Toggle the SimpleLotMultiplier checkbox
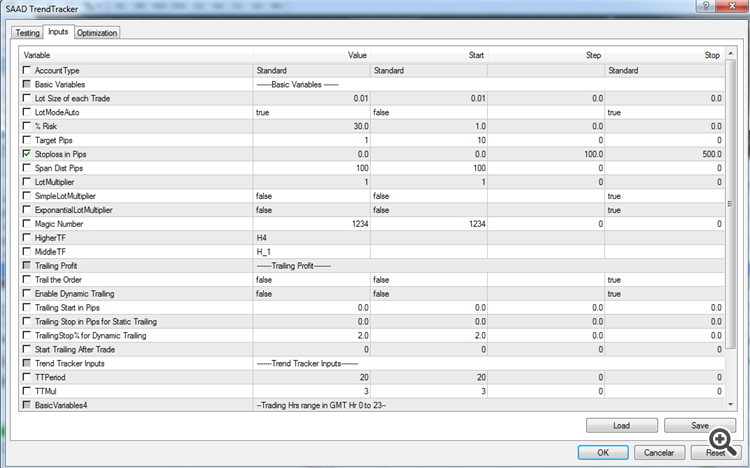The image size is (750, 468). pos(27,196)
